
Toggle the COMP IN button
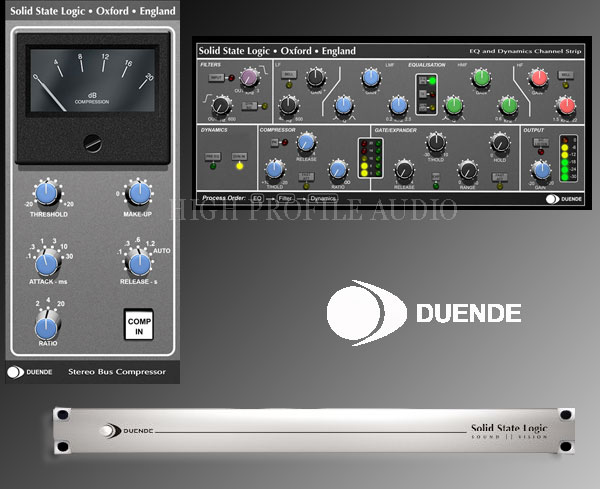139,324
